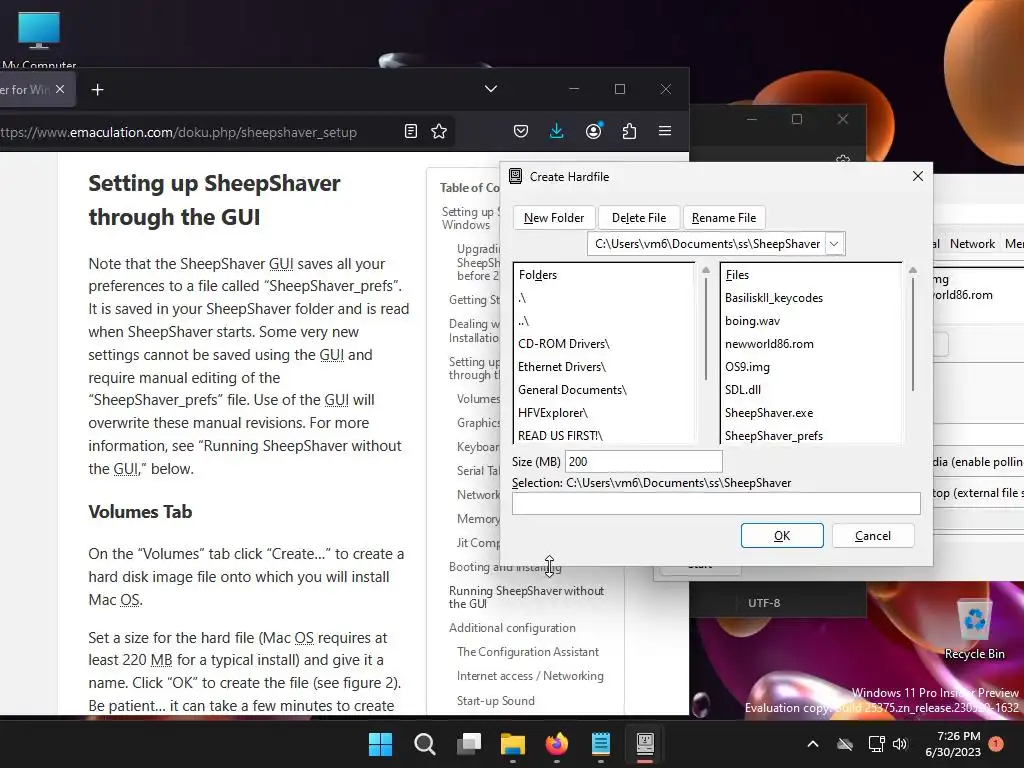Select the CD-ROM Drivers\ folder
Viewport: 1024px width, 768px height.
pos(564,344)
